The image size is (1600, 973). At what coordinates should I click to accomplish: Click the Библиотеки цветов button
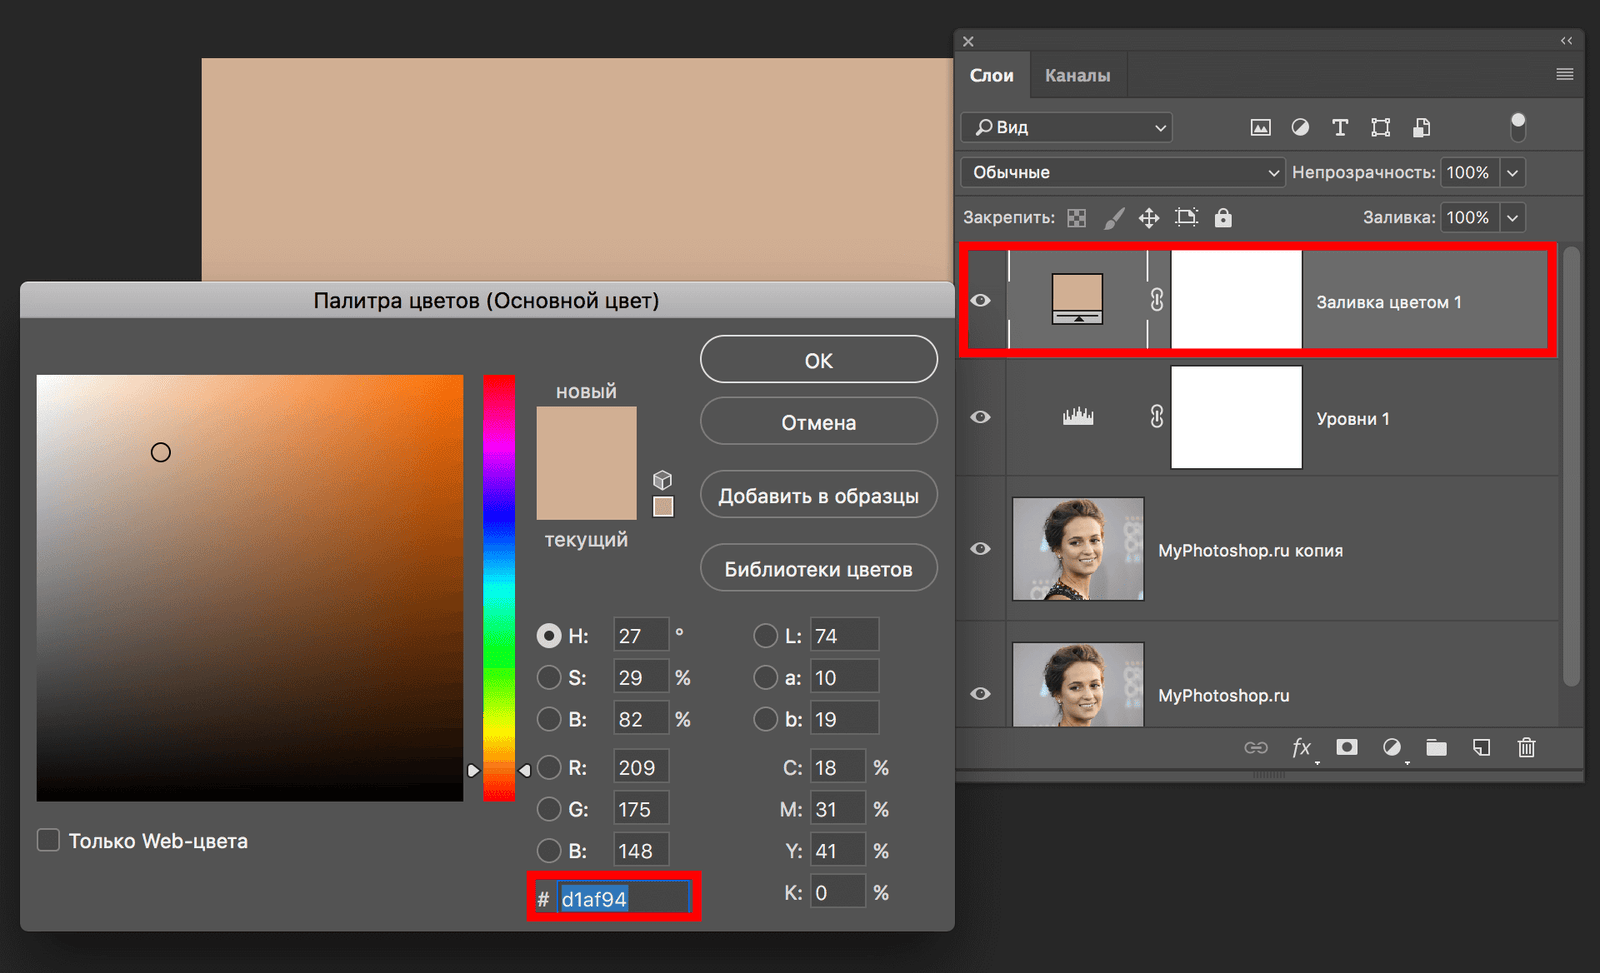[x=818, y=567]
